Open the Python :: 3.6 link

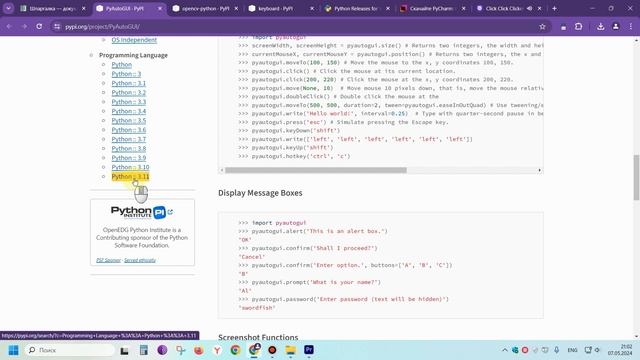(x=129, y=130)
